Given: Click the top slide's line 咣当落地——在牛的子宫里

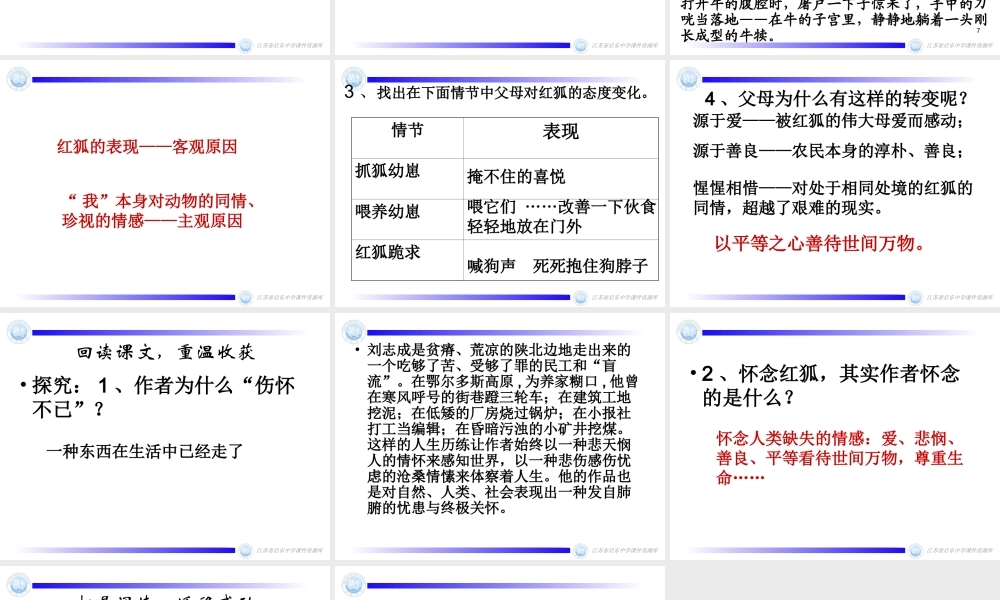Looking at the screenshot, I should (834, 20).
